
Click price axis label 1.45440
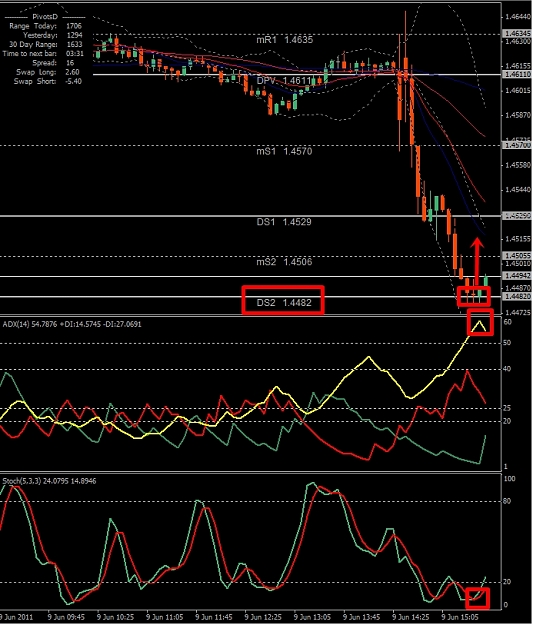pyautogui.click(x=518, y=190)
